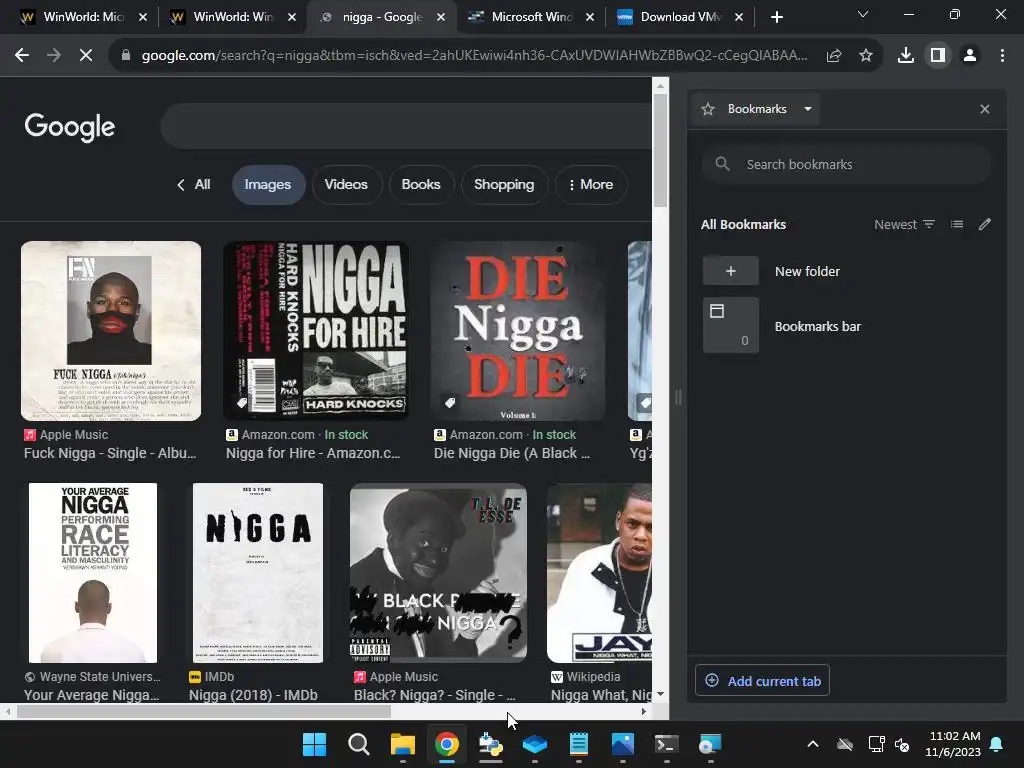Open the Wikipedia Jay-Z album thumbnail
The width and height of the screenshot is (1024, 768).
[x=599, y=573]
